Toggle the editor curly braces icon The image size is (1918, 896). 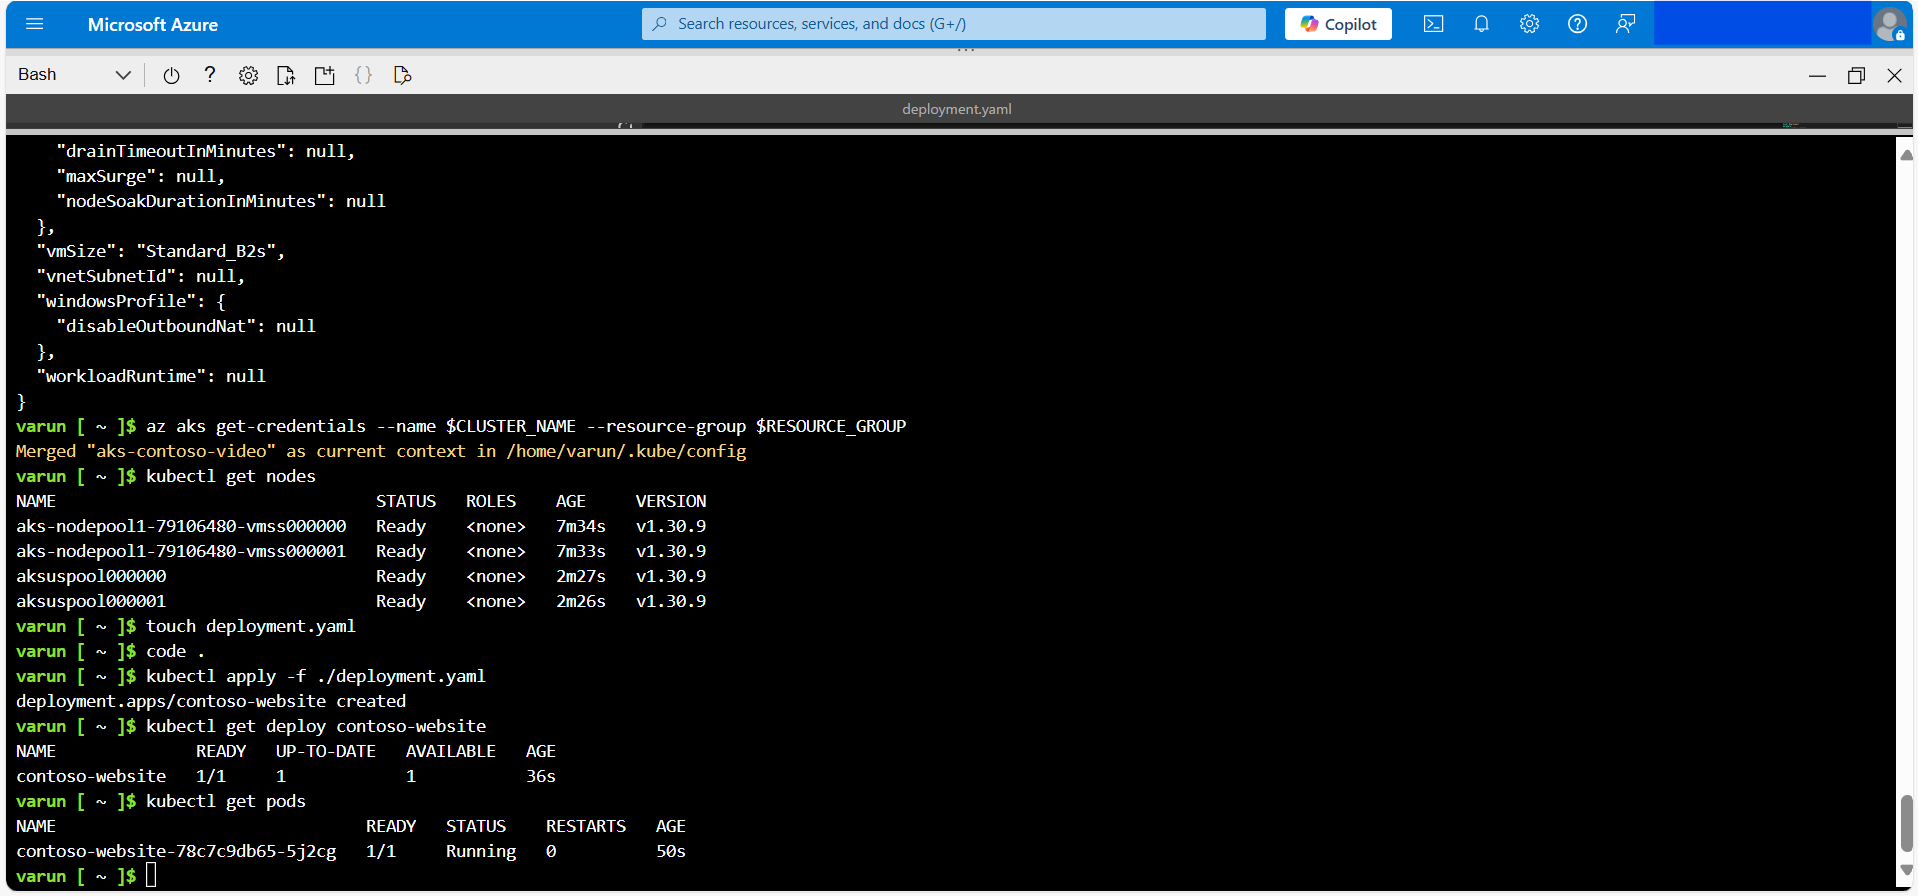(363, 75)
